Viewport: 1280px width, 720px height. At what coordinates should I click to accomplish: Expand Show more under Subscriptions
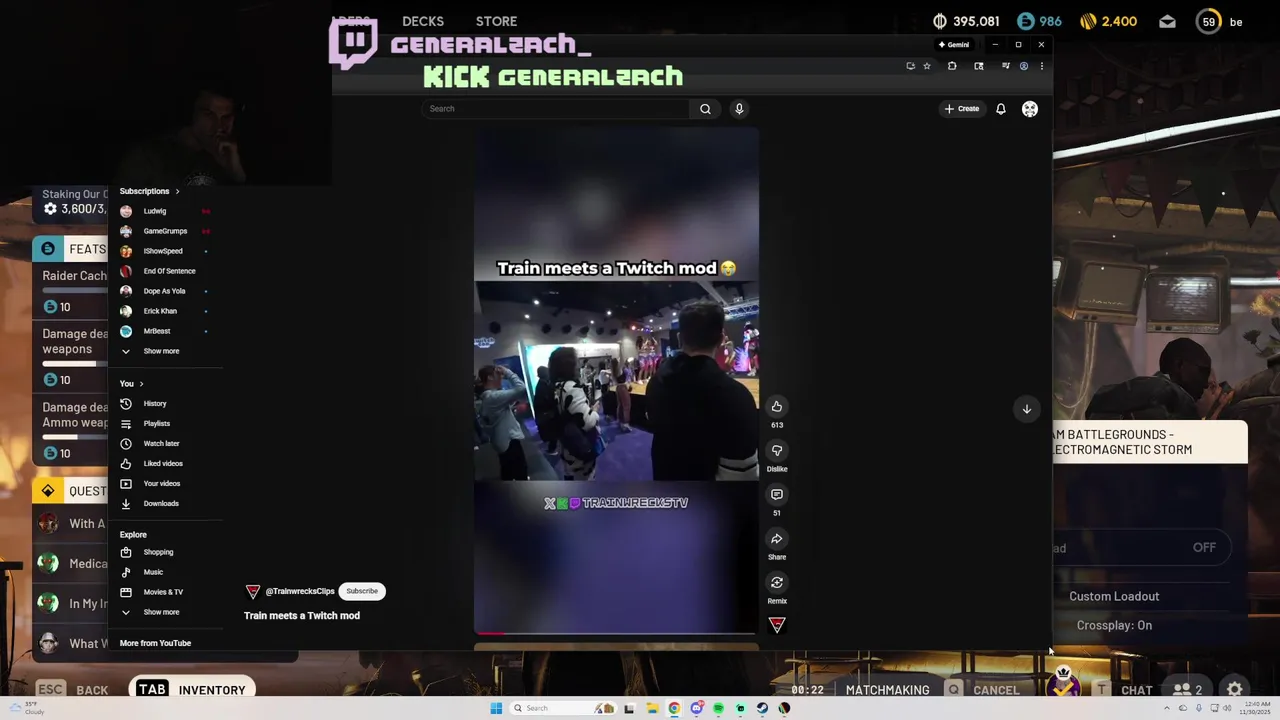coord(160,351)
